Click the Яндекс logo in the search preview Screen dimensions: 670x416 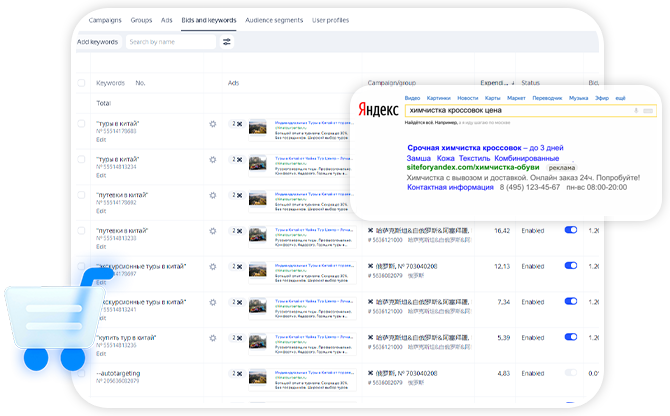click(x=375, y=112)
